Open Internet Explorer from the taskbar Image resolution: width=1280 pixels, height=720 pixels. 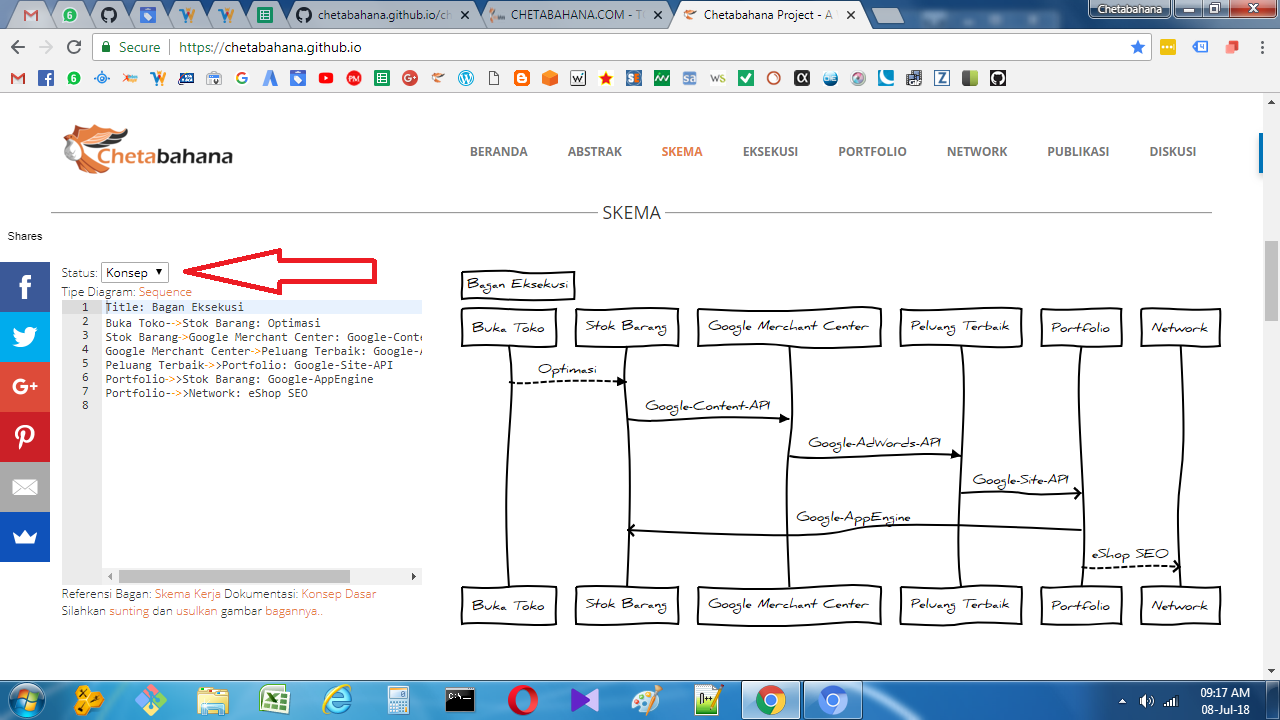click(x=339, y=700)
